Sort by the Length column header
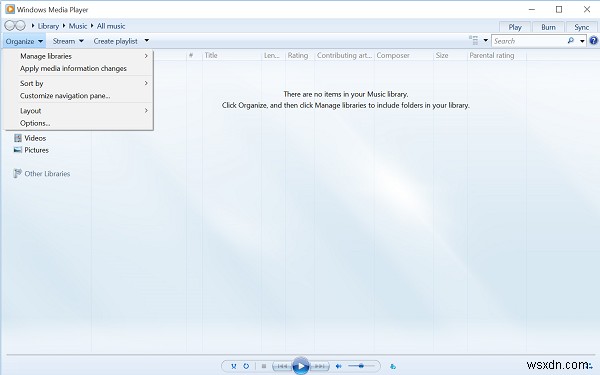This screenshot has width=600, height=375. tap(273, 55)
